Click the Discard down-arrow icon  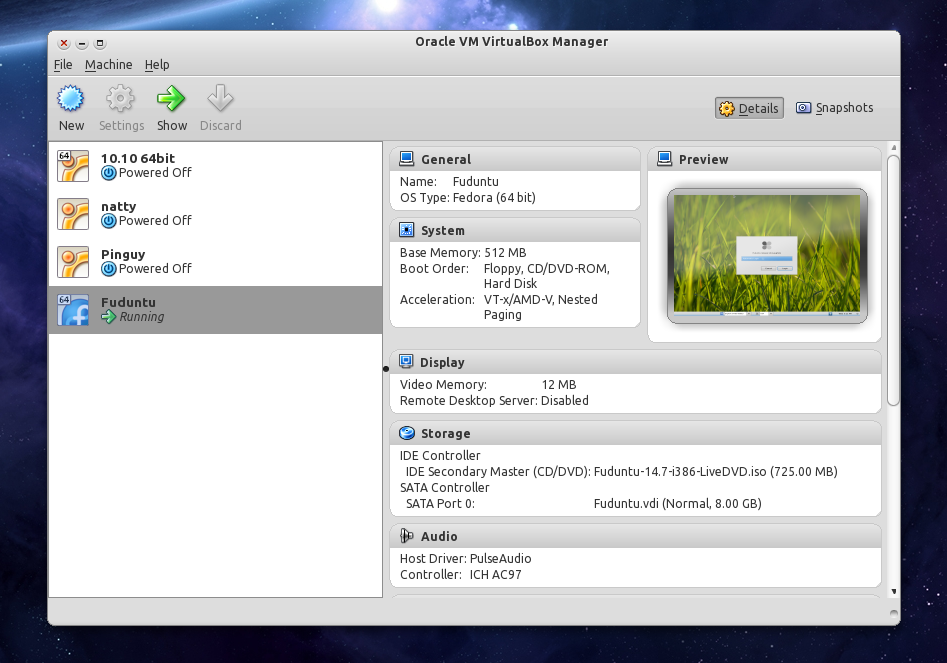click(x=220, y=99)
